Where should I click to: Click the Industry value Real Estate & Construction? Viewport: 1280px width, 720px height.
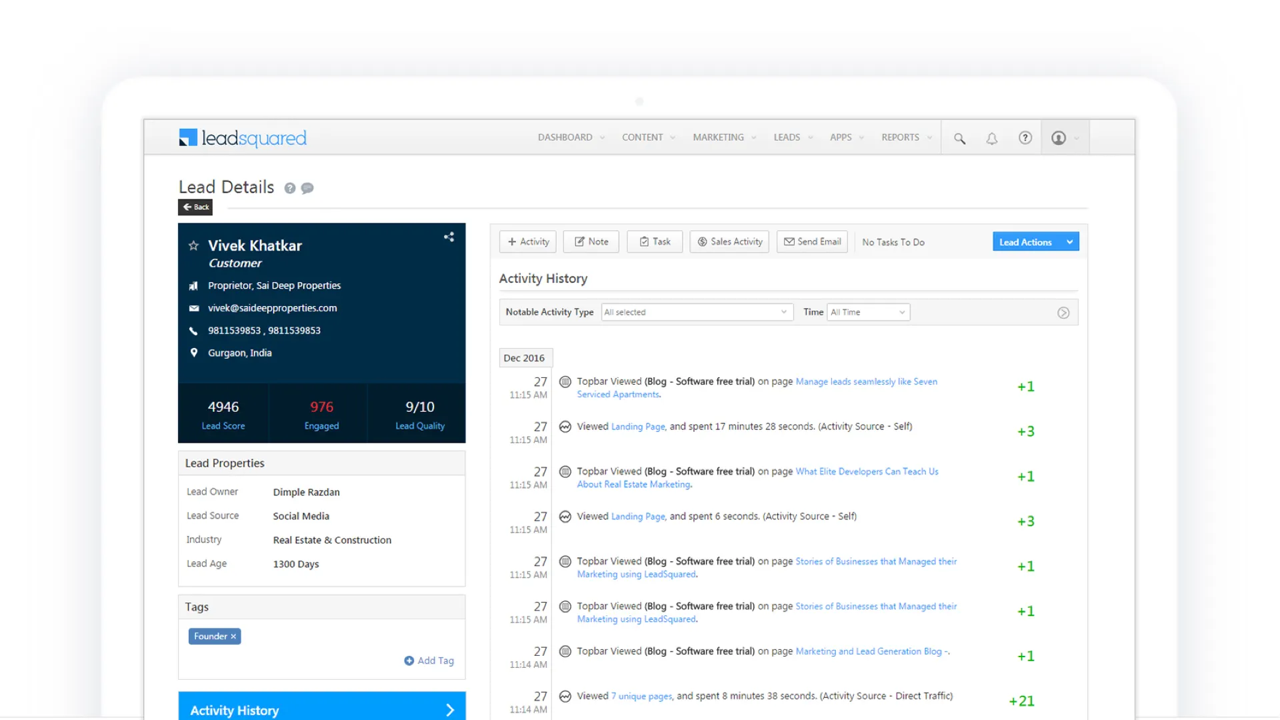[x=332, y=540]
